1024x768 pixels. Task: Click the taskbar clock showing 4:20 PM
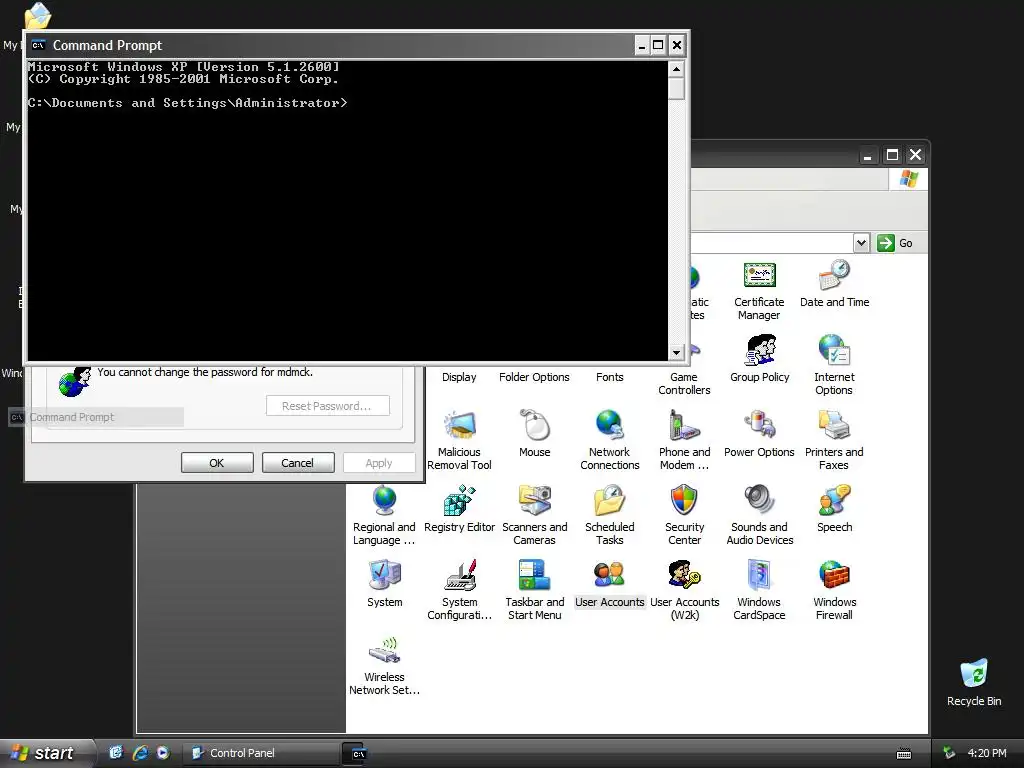click(x=987, y=753)
